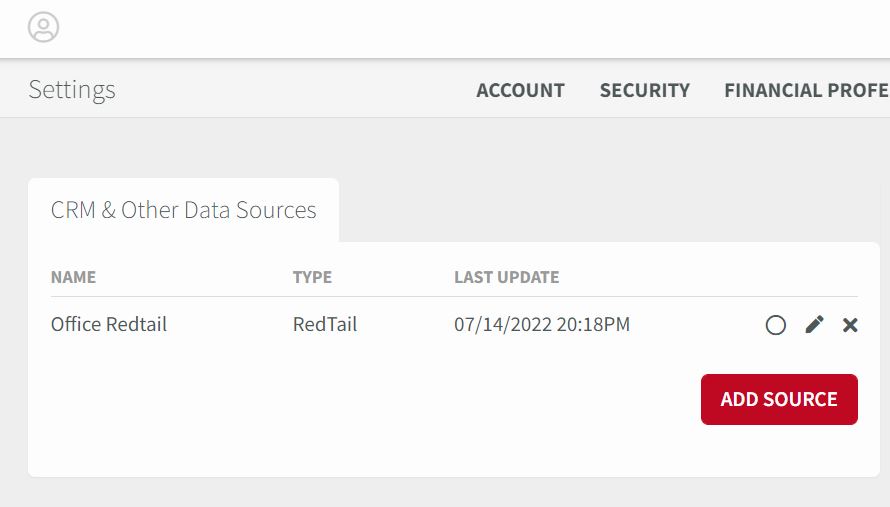Select the circle radio for Office Redtail
This screenshot has width=890, height=507.
[775, 325]
